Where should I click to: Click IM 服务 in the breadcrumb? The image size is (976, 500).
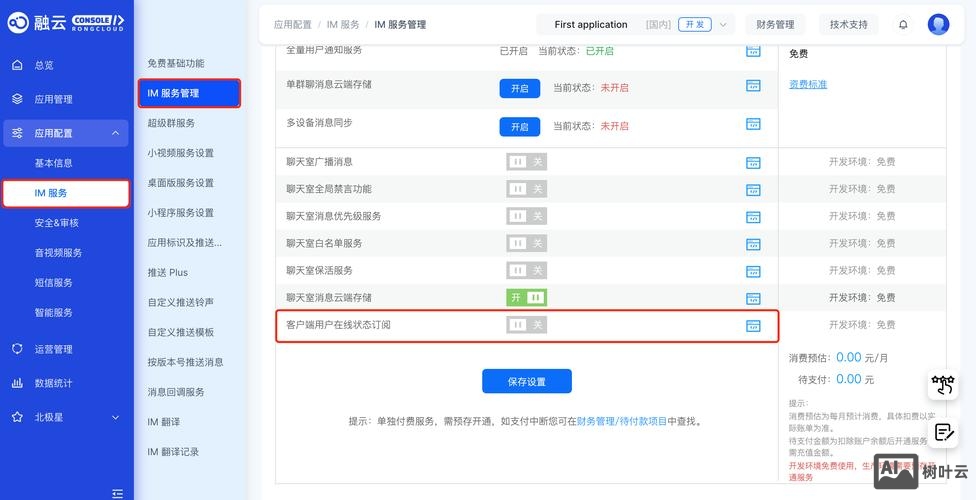tap(343, 25)
